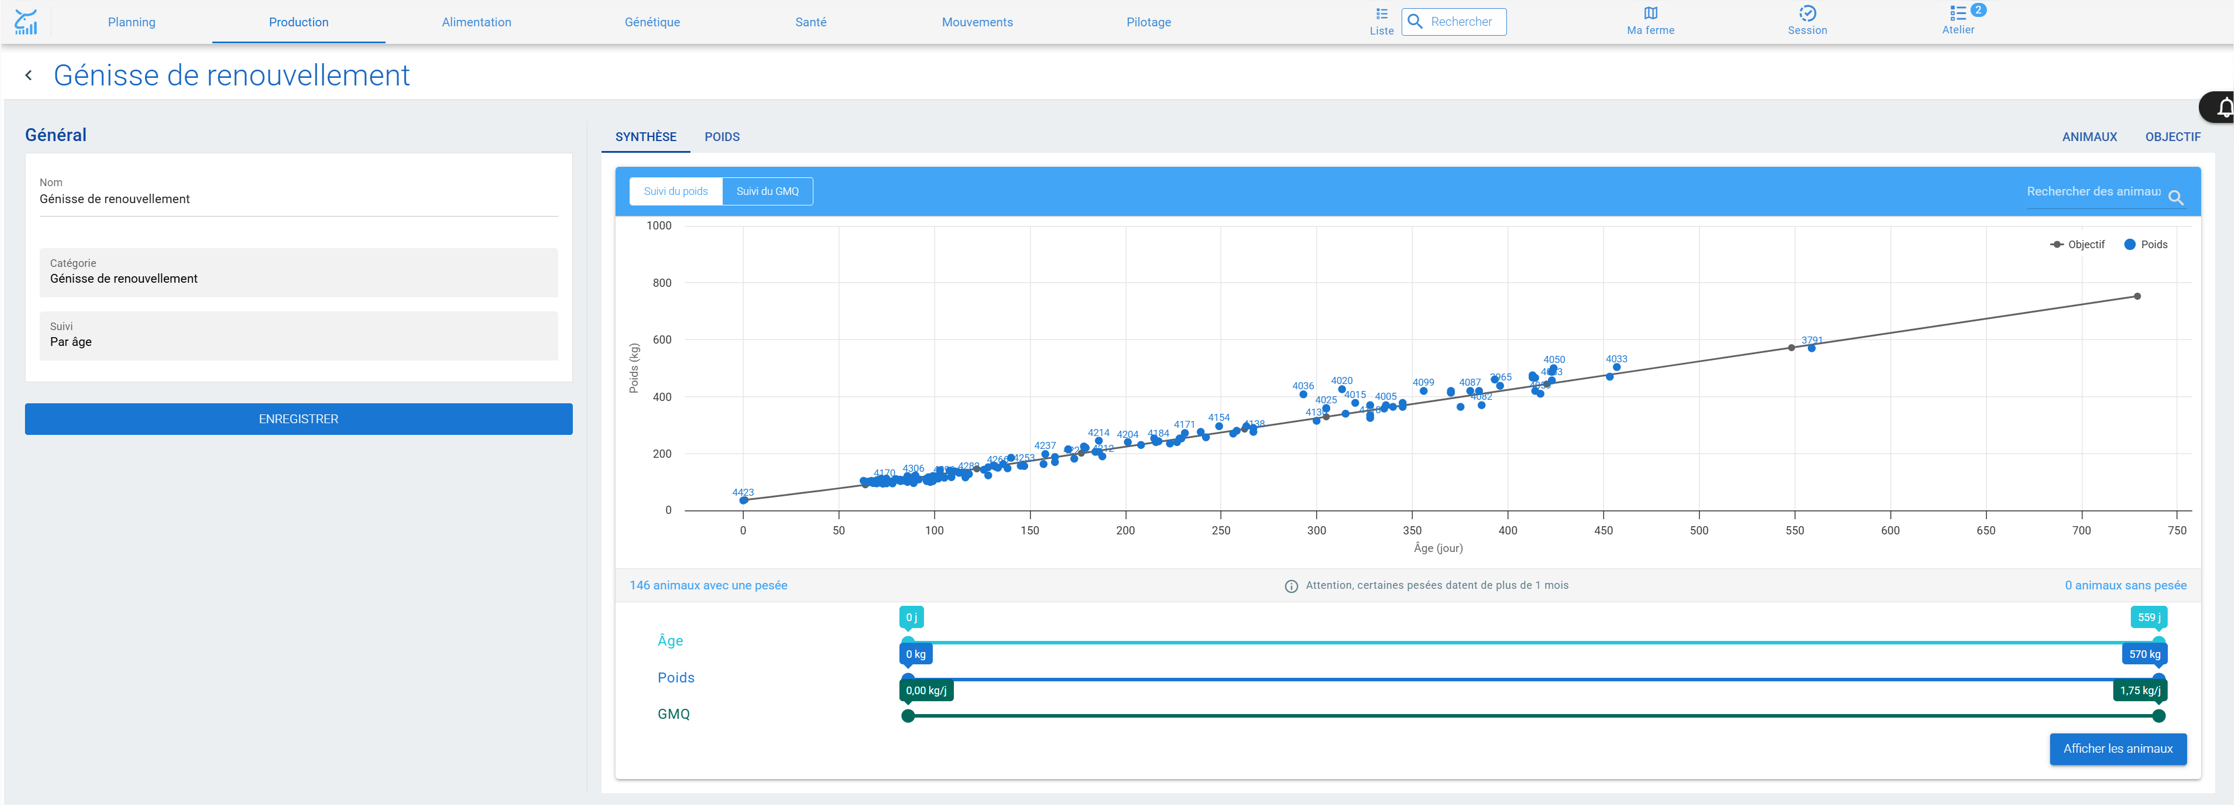Viewport: 2234px width, 805px height.
Task: Open the Atelier list icon
Action: 1958,20
